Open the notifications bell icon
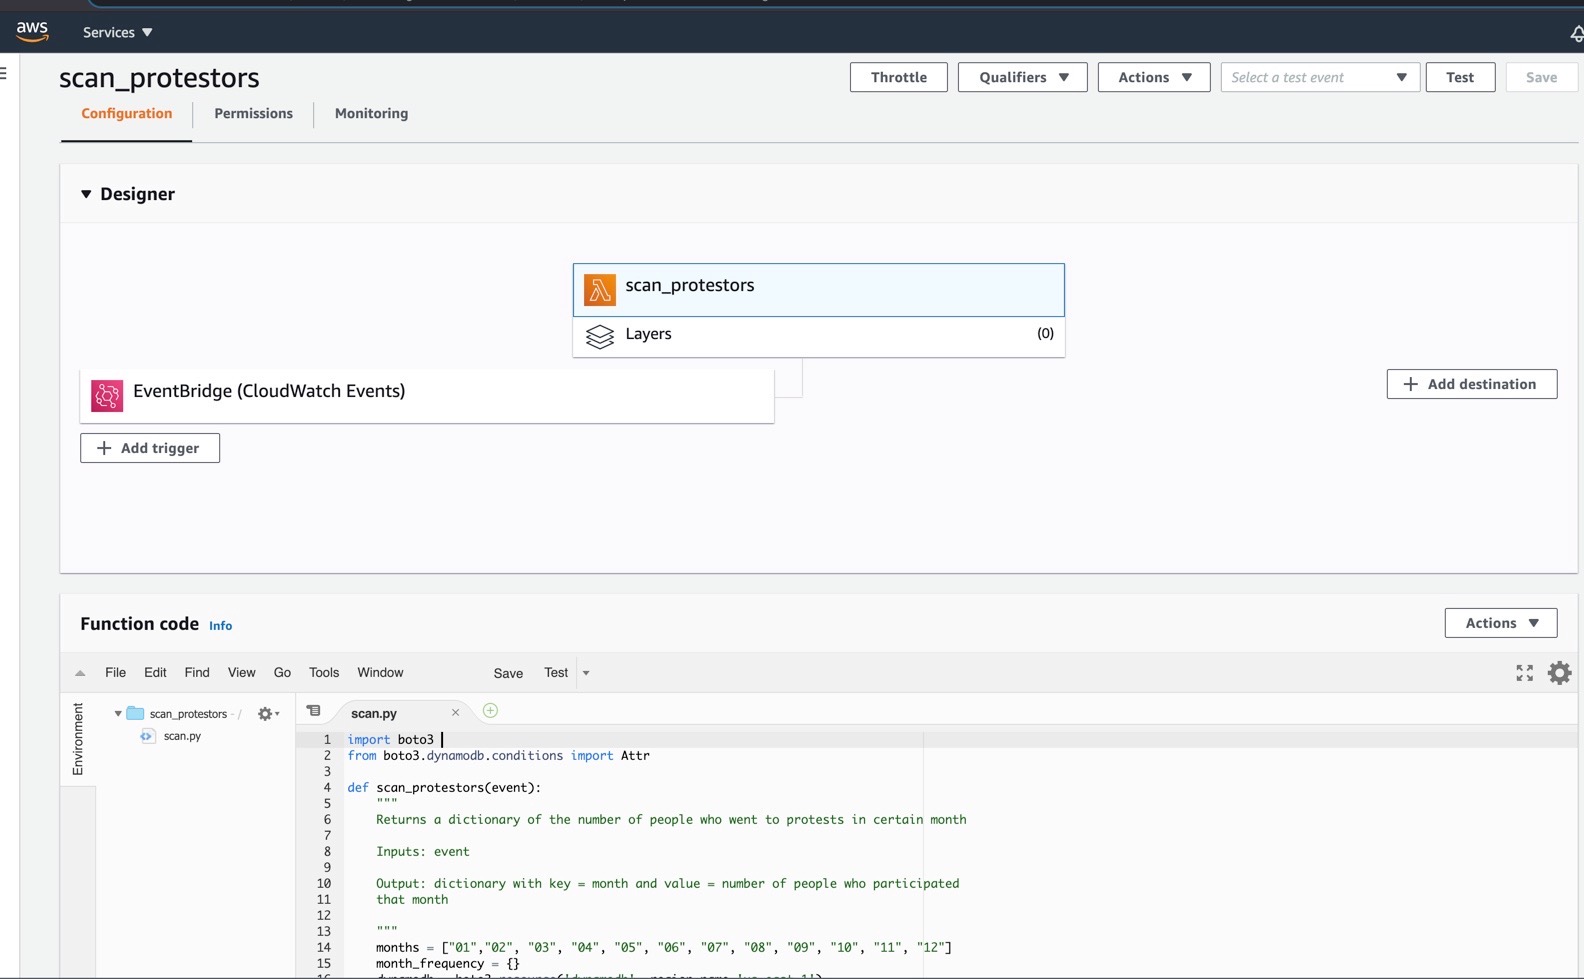 click(x=1577, y=33)
